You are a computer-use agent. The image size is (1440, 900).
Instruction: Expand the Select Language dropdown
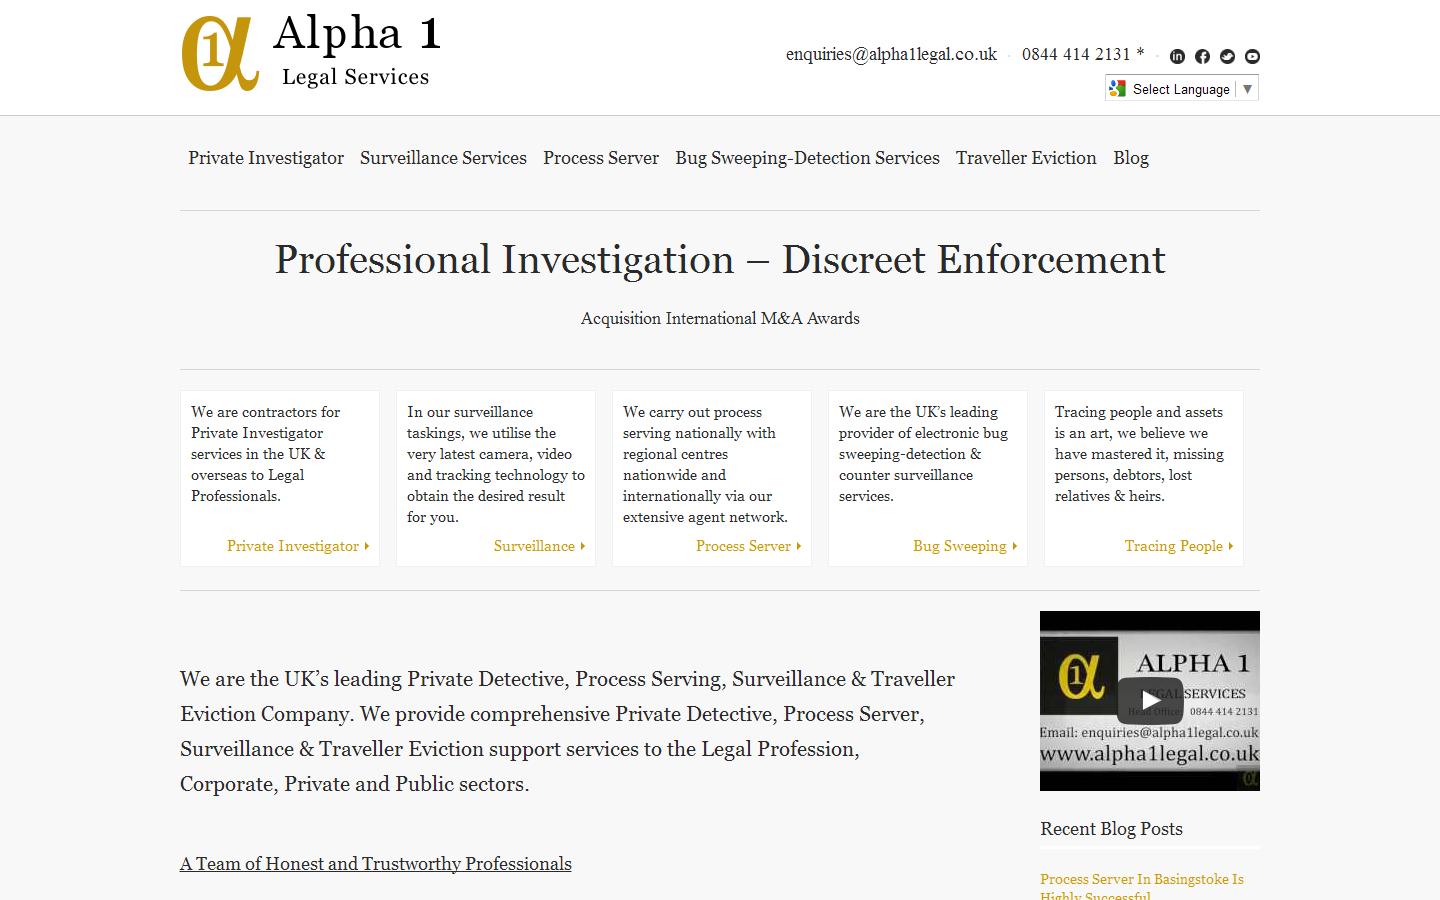point(1247,88)
